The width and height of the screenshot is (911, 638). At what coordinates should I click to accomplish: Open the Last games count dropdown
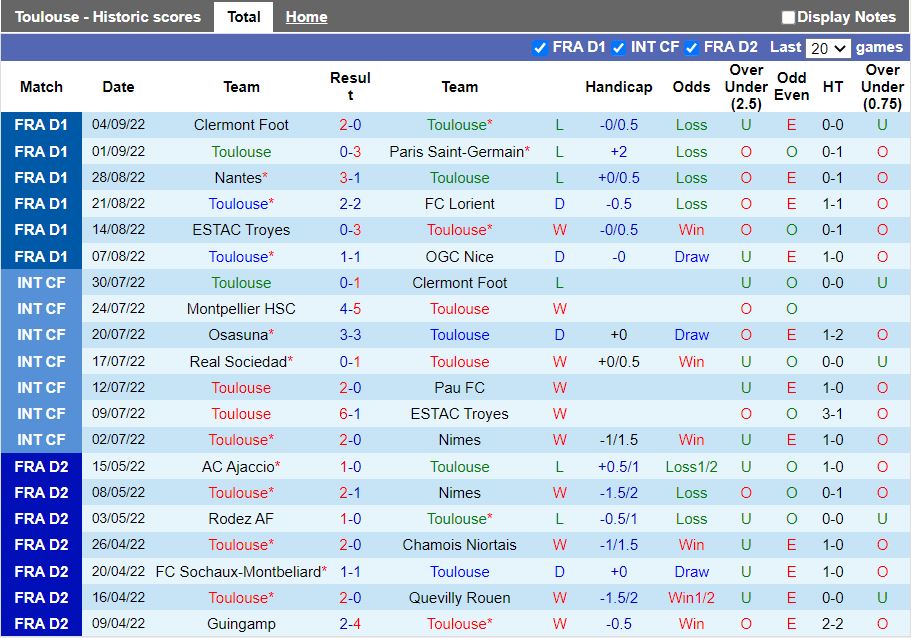tap(828, 48)
